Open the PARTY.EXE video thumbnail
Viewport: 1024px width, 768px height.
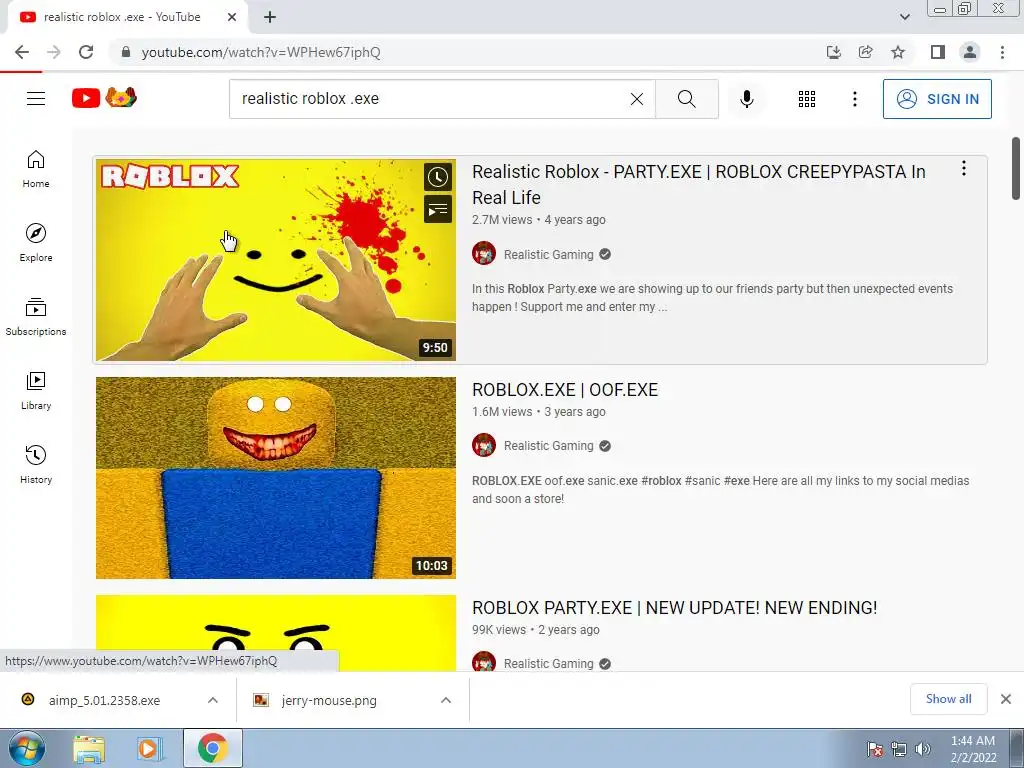[276, 260]
